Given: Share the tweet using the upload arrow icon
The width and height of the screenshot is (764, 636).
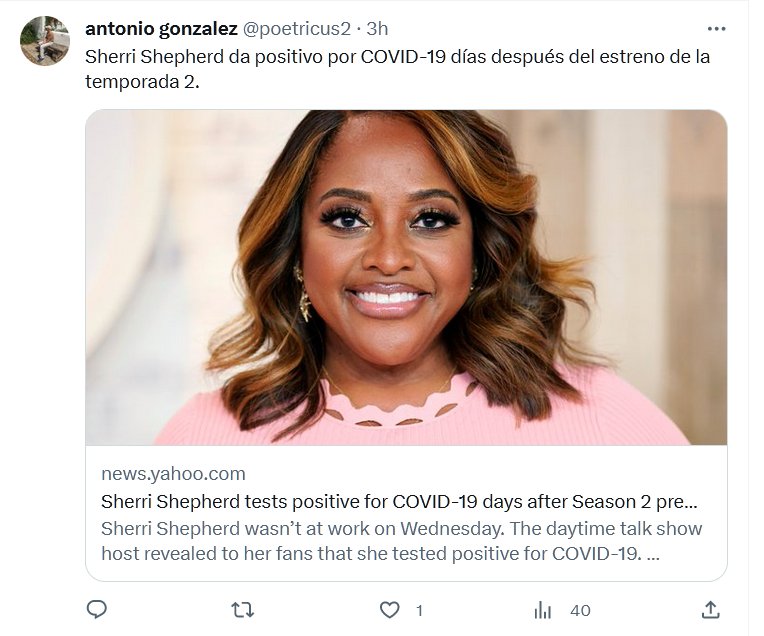Looking at the screenshot, I should (710, 610).
